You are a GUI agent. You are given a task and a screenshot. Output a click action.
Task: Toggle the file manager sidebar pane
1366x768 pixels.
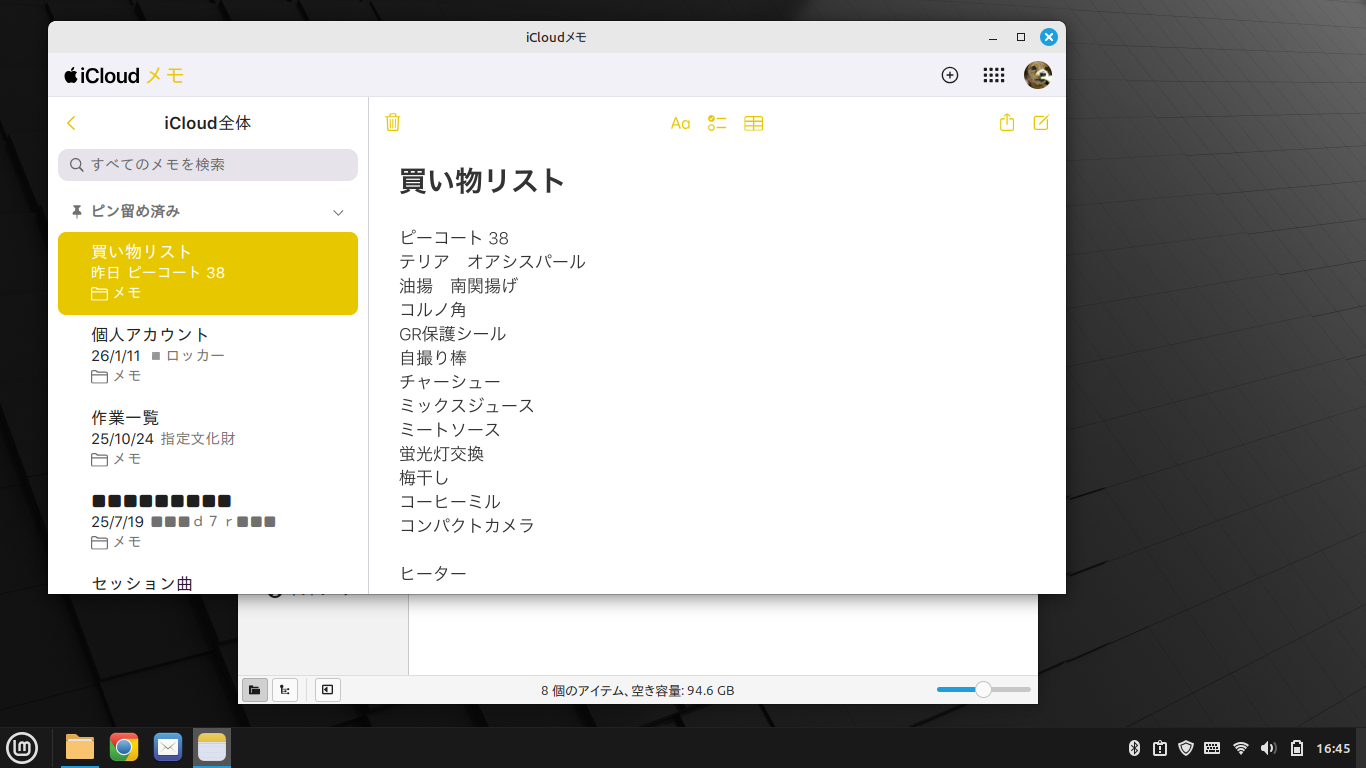pyautogui.click(x=327, y=690)
